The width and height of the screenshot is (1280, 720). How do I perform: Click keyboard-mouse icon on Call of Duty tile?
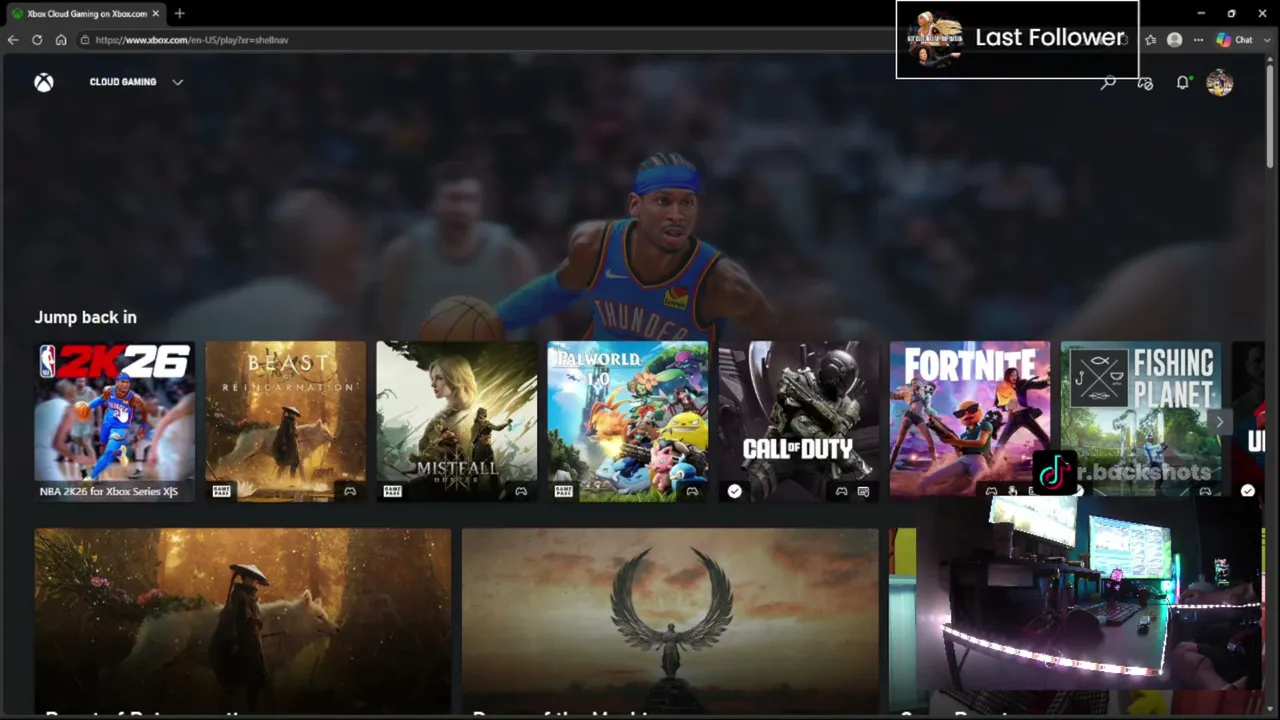[x=863, y=491]
